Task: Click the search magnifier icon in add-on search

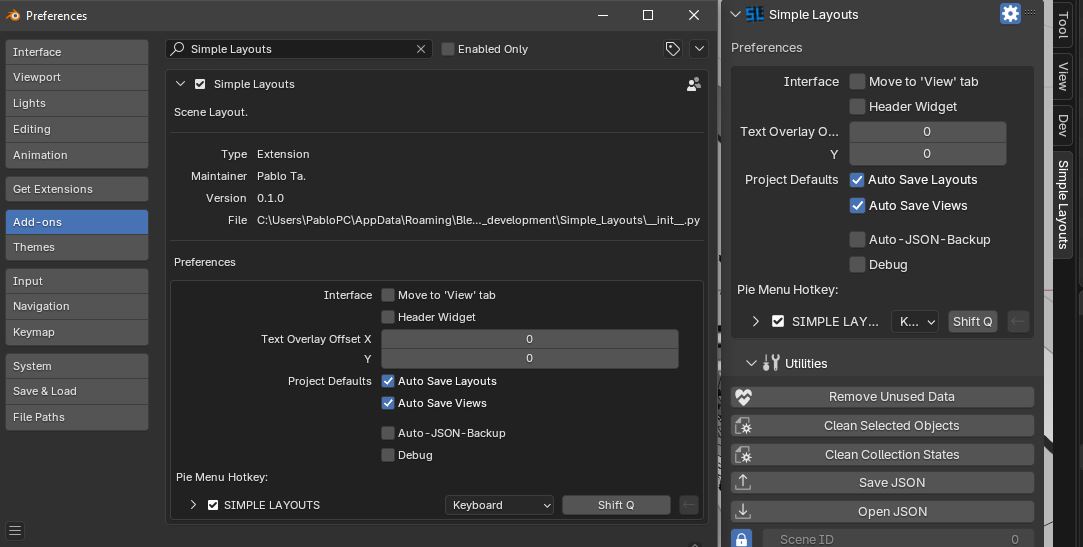Action: tap(178, 48)
